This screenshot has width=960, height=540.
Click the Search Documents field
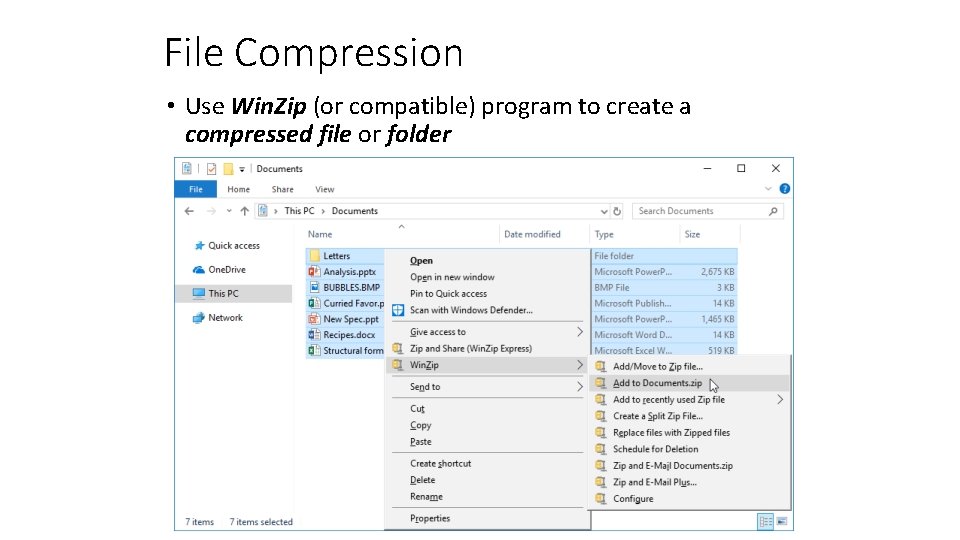(708, 211)
